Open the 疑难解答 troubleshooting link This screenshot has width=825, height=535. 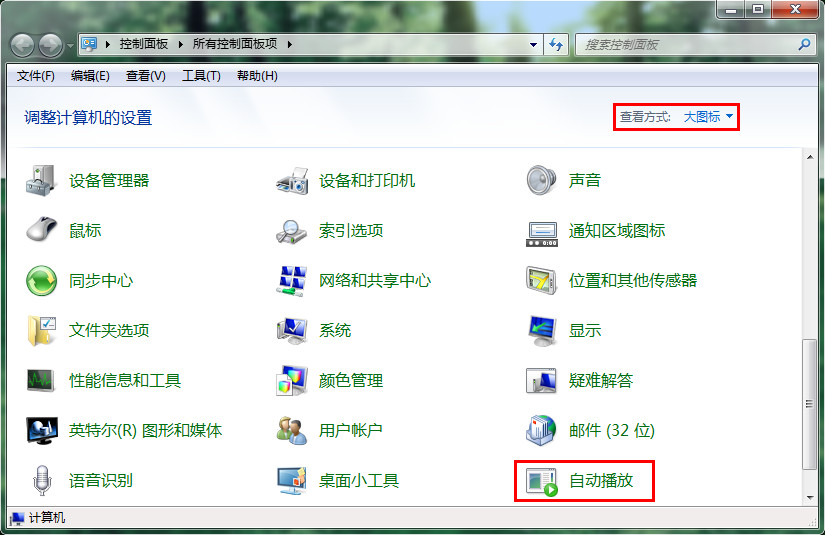600,381
